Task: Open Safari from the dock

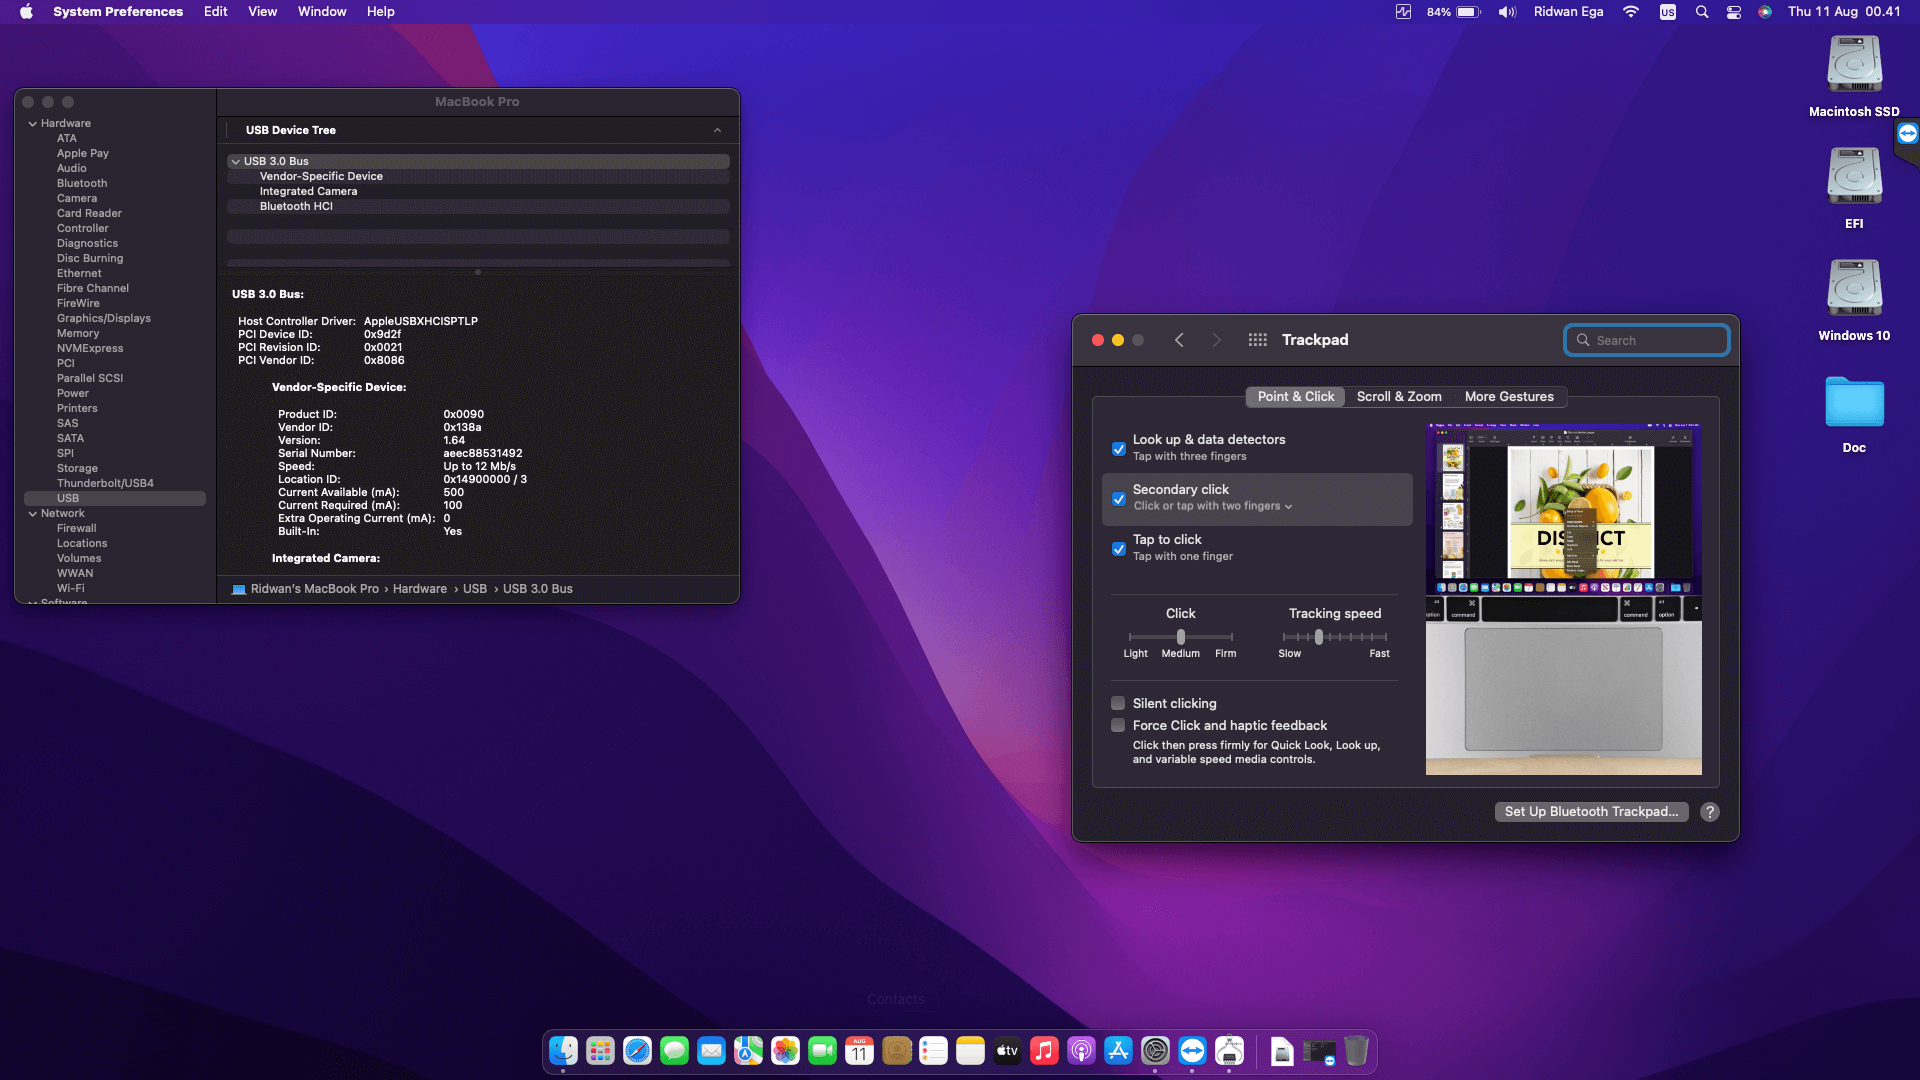Action: coord(637,1051)
